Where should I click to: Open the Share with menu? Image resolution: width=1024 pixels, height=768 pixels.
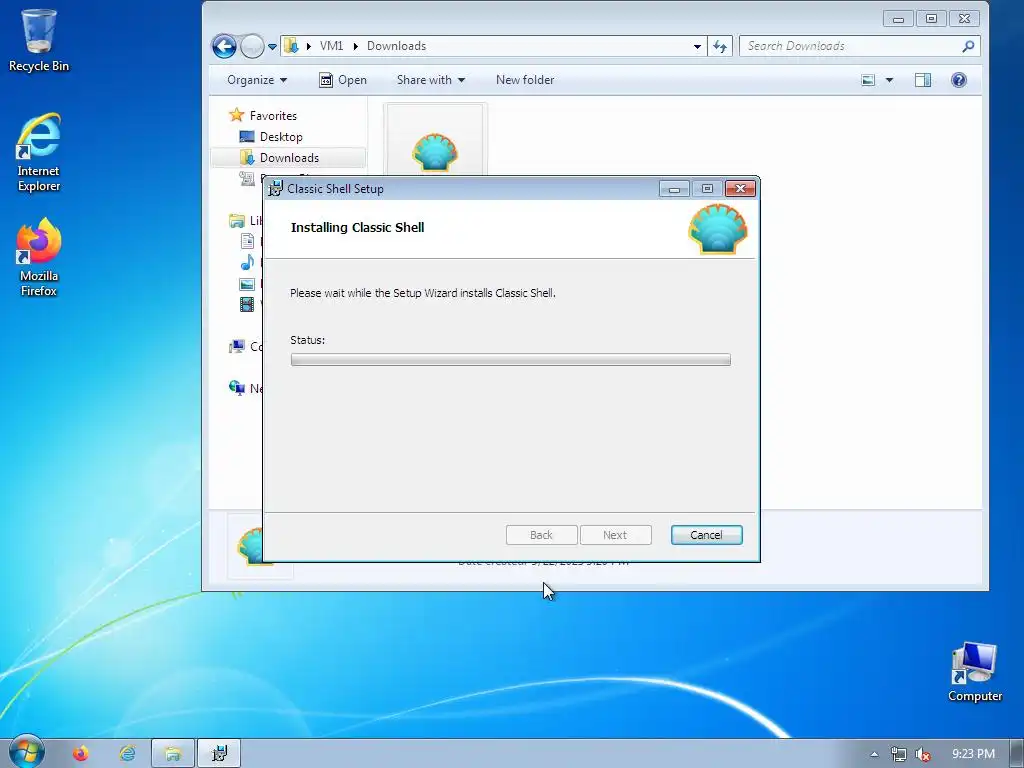point(431,80)
